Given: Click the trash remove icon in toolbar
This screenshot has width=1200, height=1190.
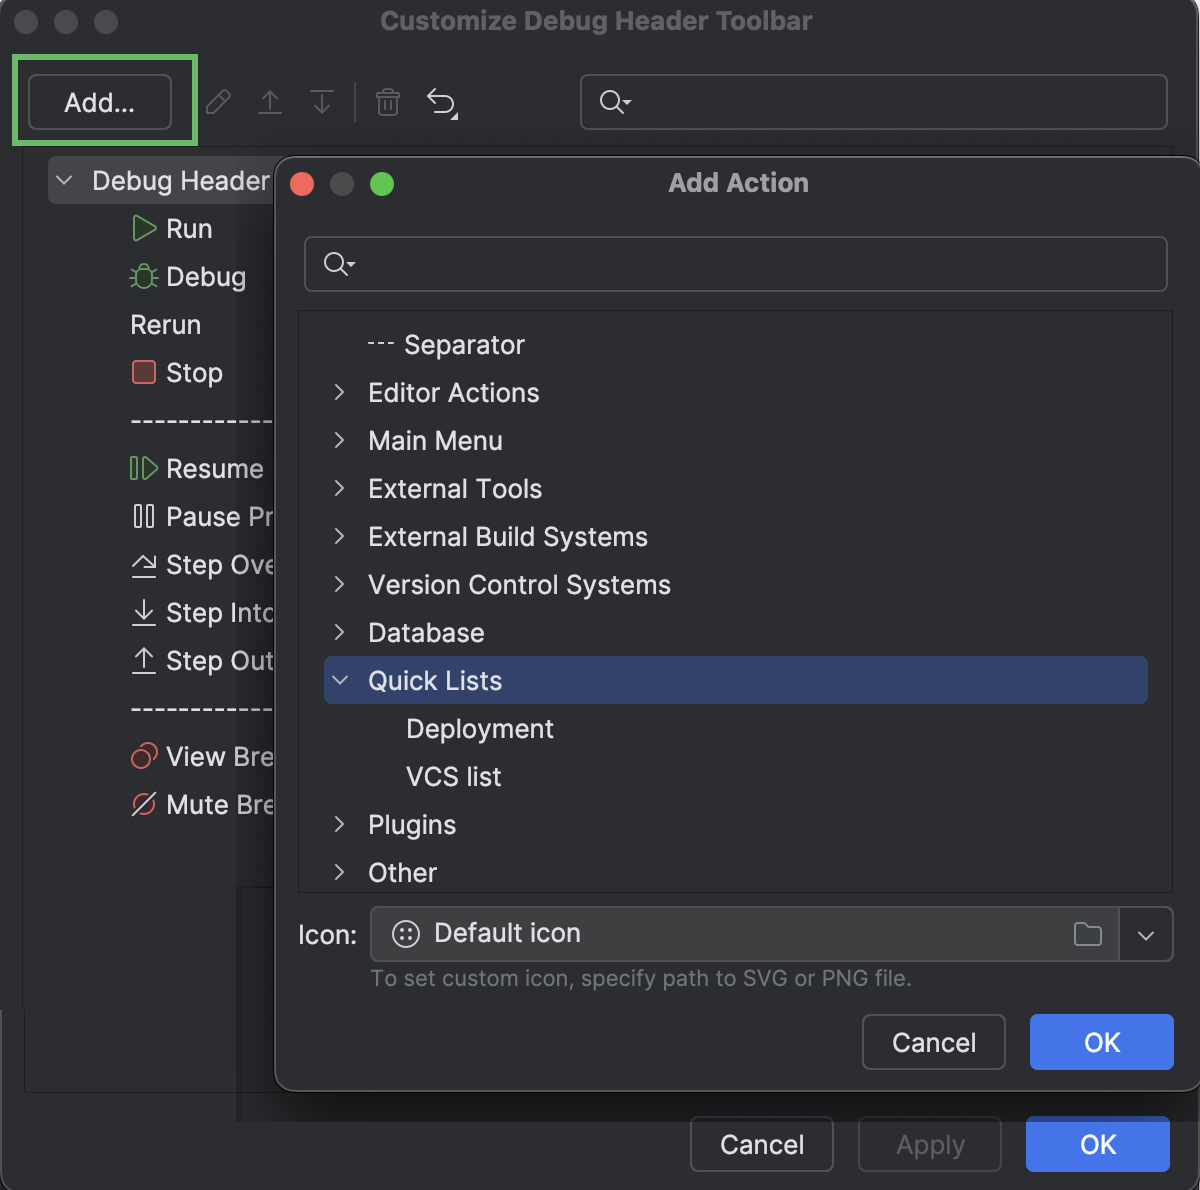Looking at the screenshot, I should pos(388,102).
